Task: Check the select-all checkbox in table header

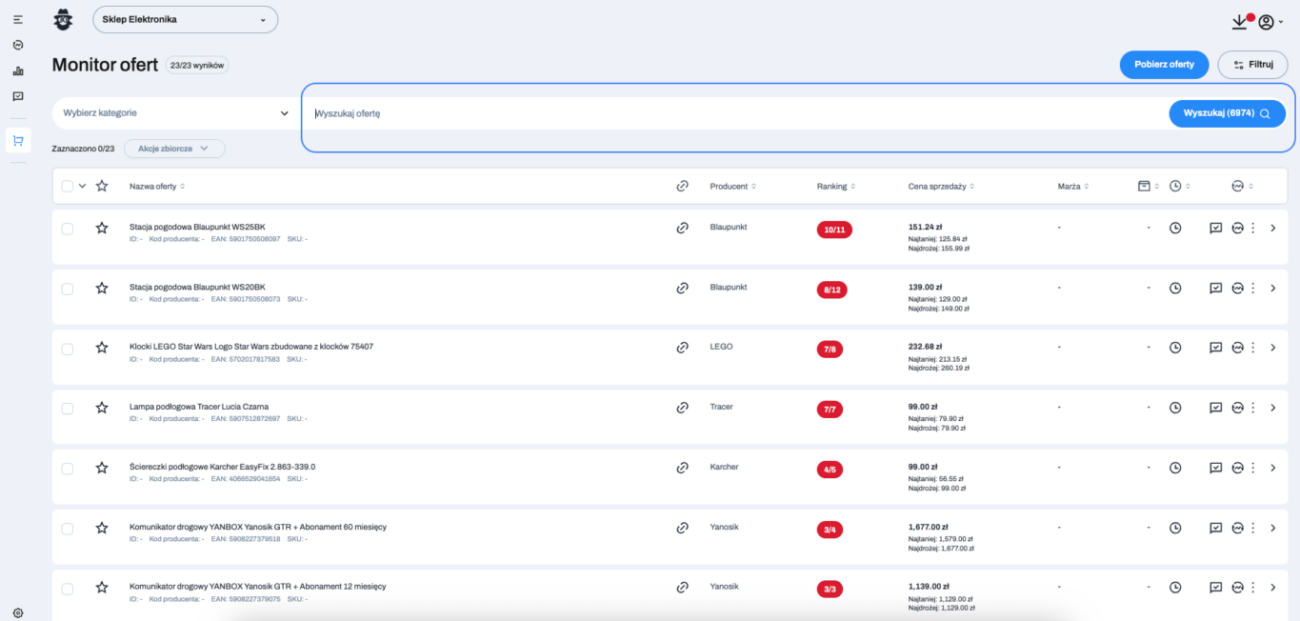Action: click(67, 186)
